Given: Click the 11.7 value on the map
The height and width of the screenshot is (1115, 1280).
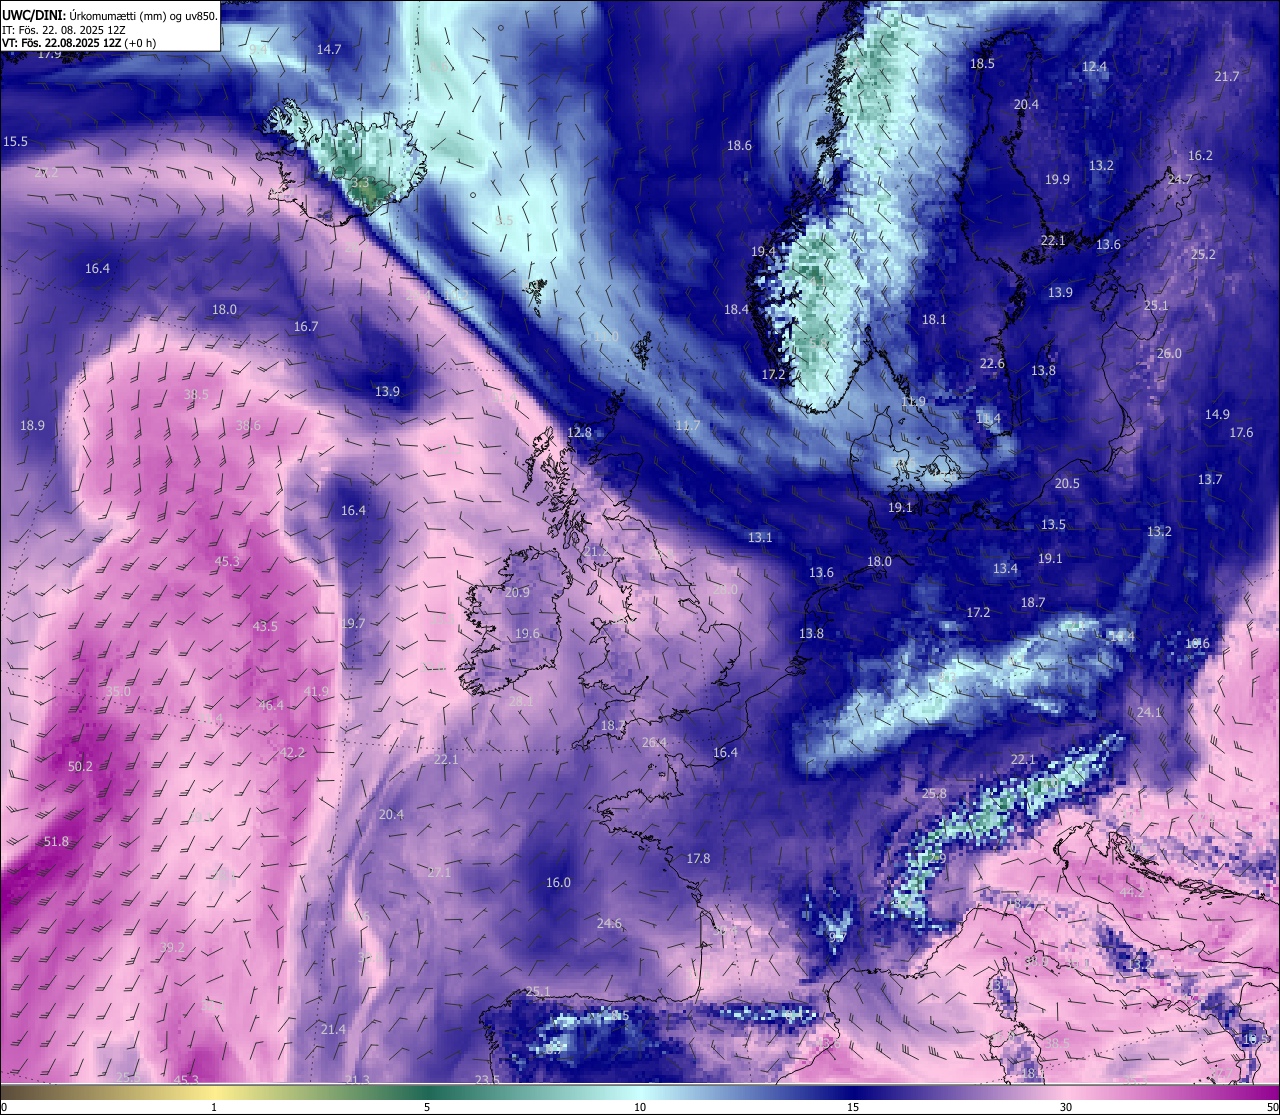Looking at the screenshot, I should point(688,426).
